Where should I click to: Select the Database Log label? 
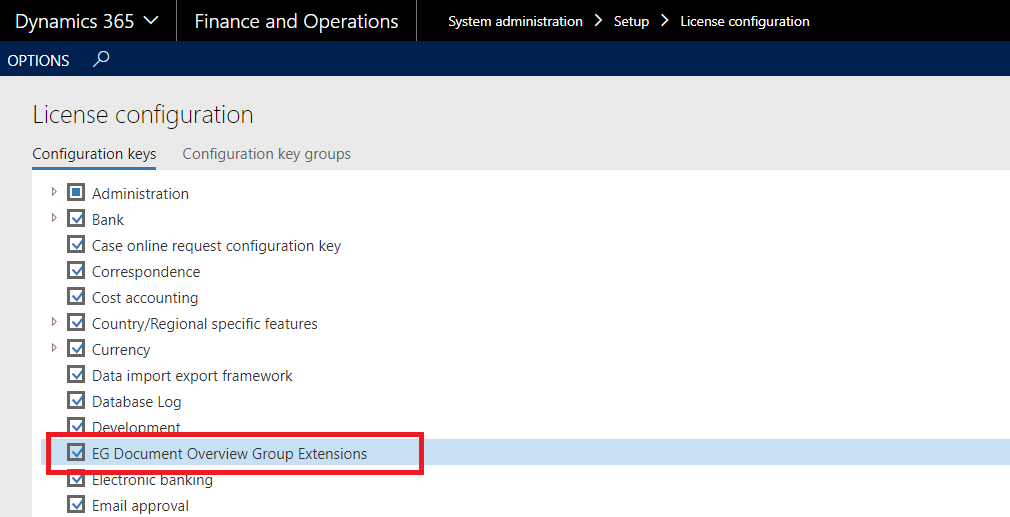(137, 402)
